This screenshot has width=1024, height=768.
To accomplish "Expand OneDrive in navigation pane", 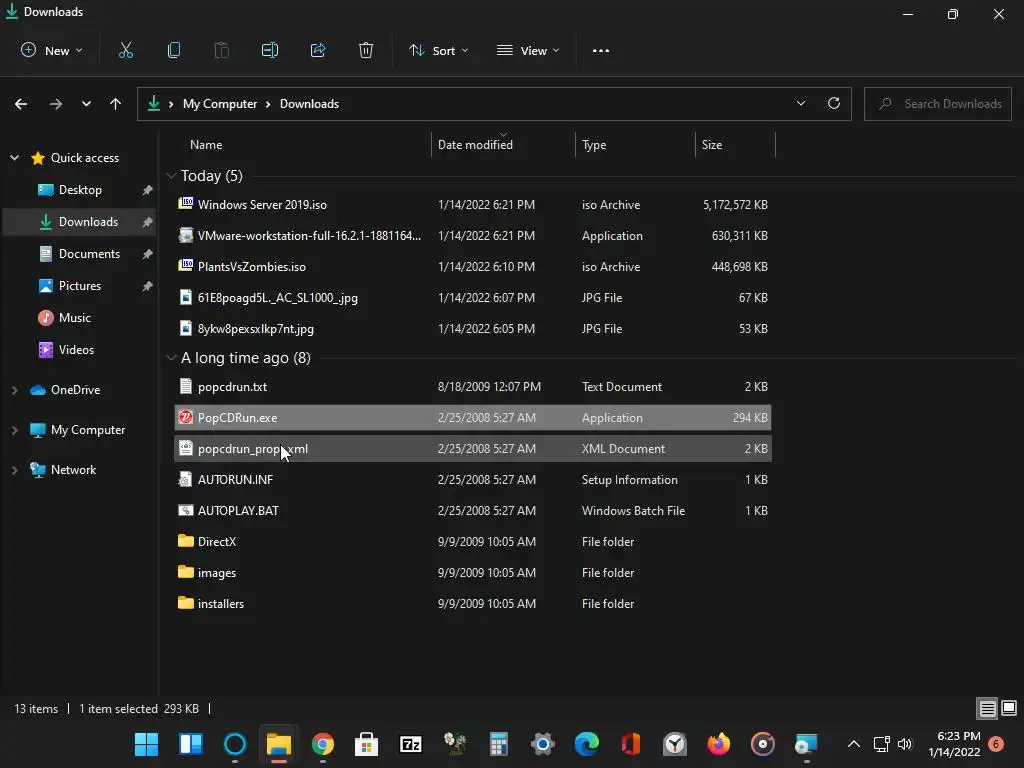I will (x=14, y=390).
